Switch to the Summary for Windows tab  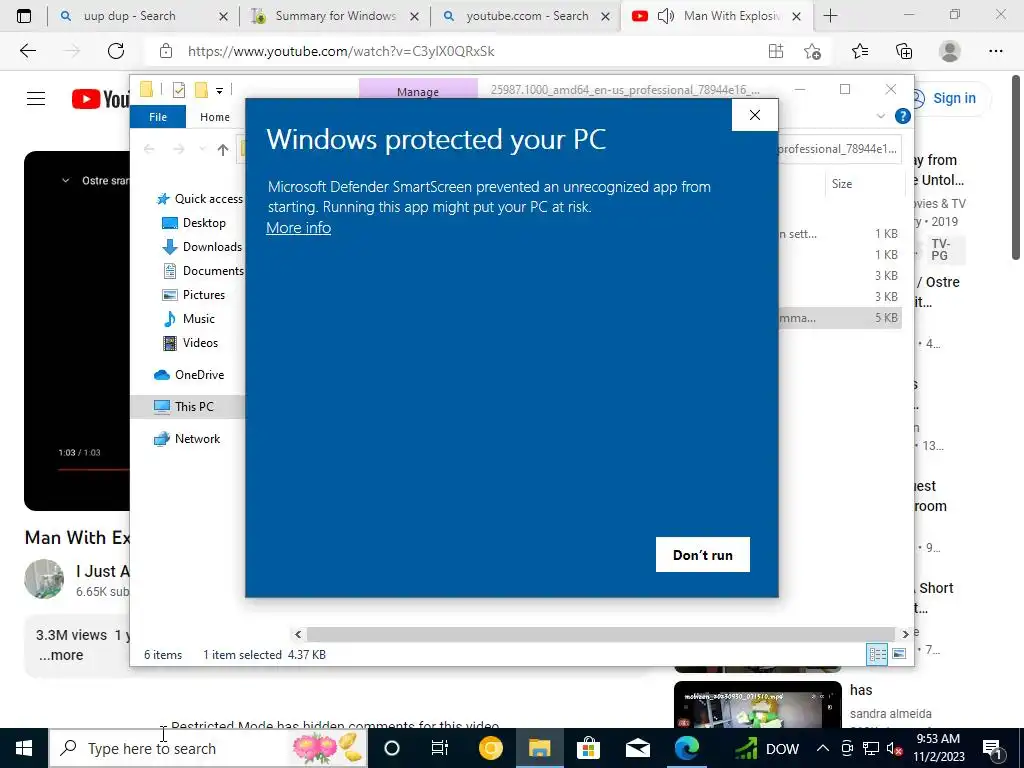[336, 16]
